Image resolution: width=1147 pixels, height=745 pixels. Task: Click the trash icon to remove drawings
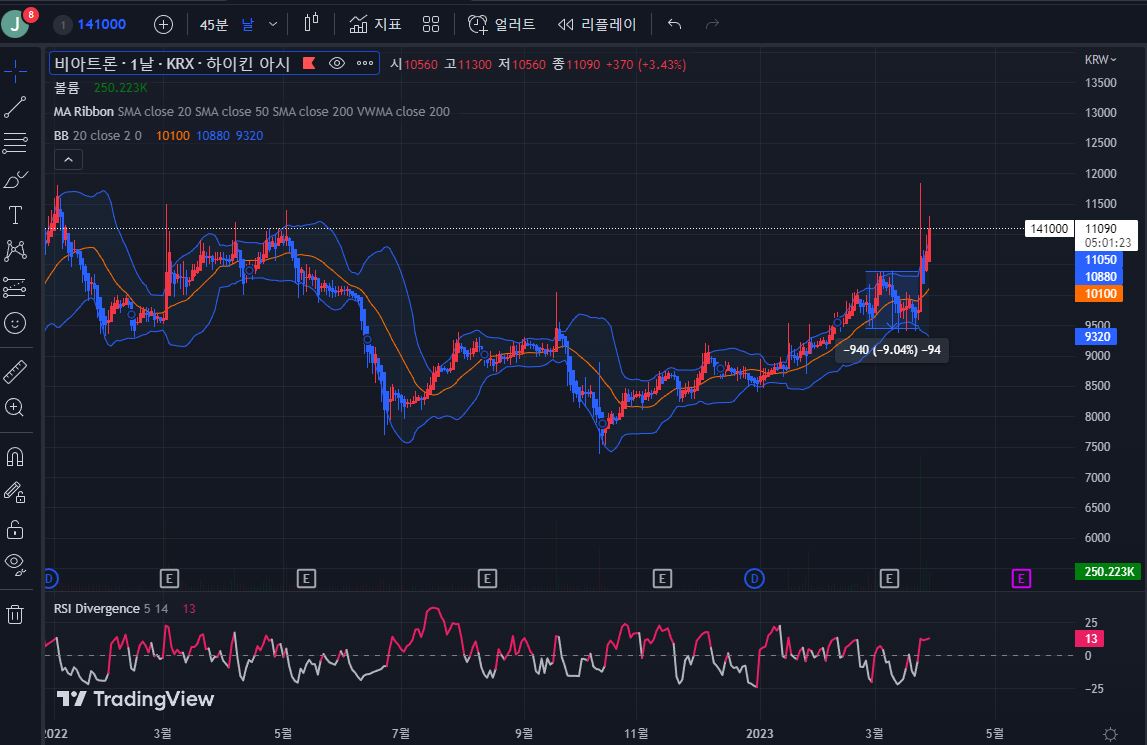pyautogui.click(x=15, y=613)
